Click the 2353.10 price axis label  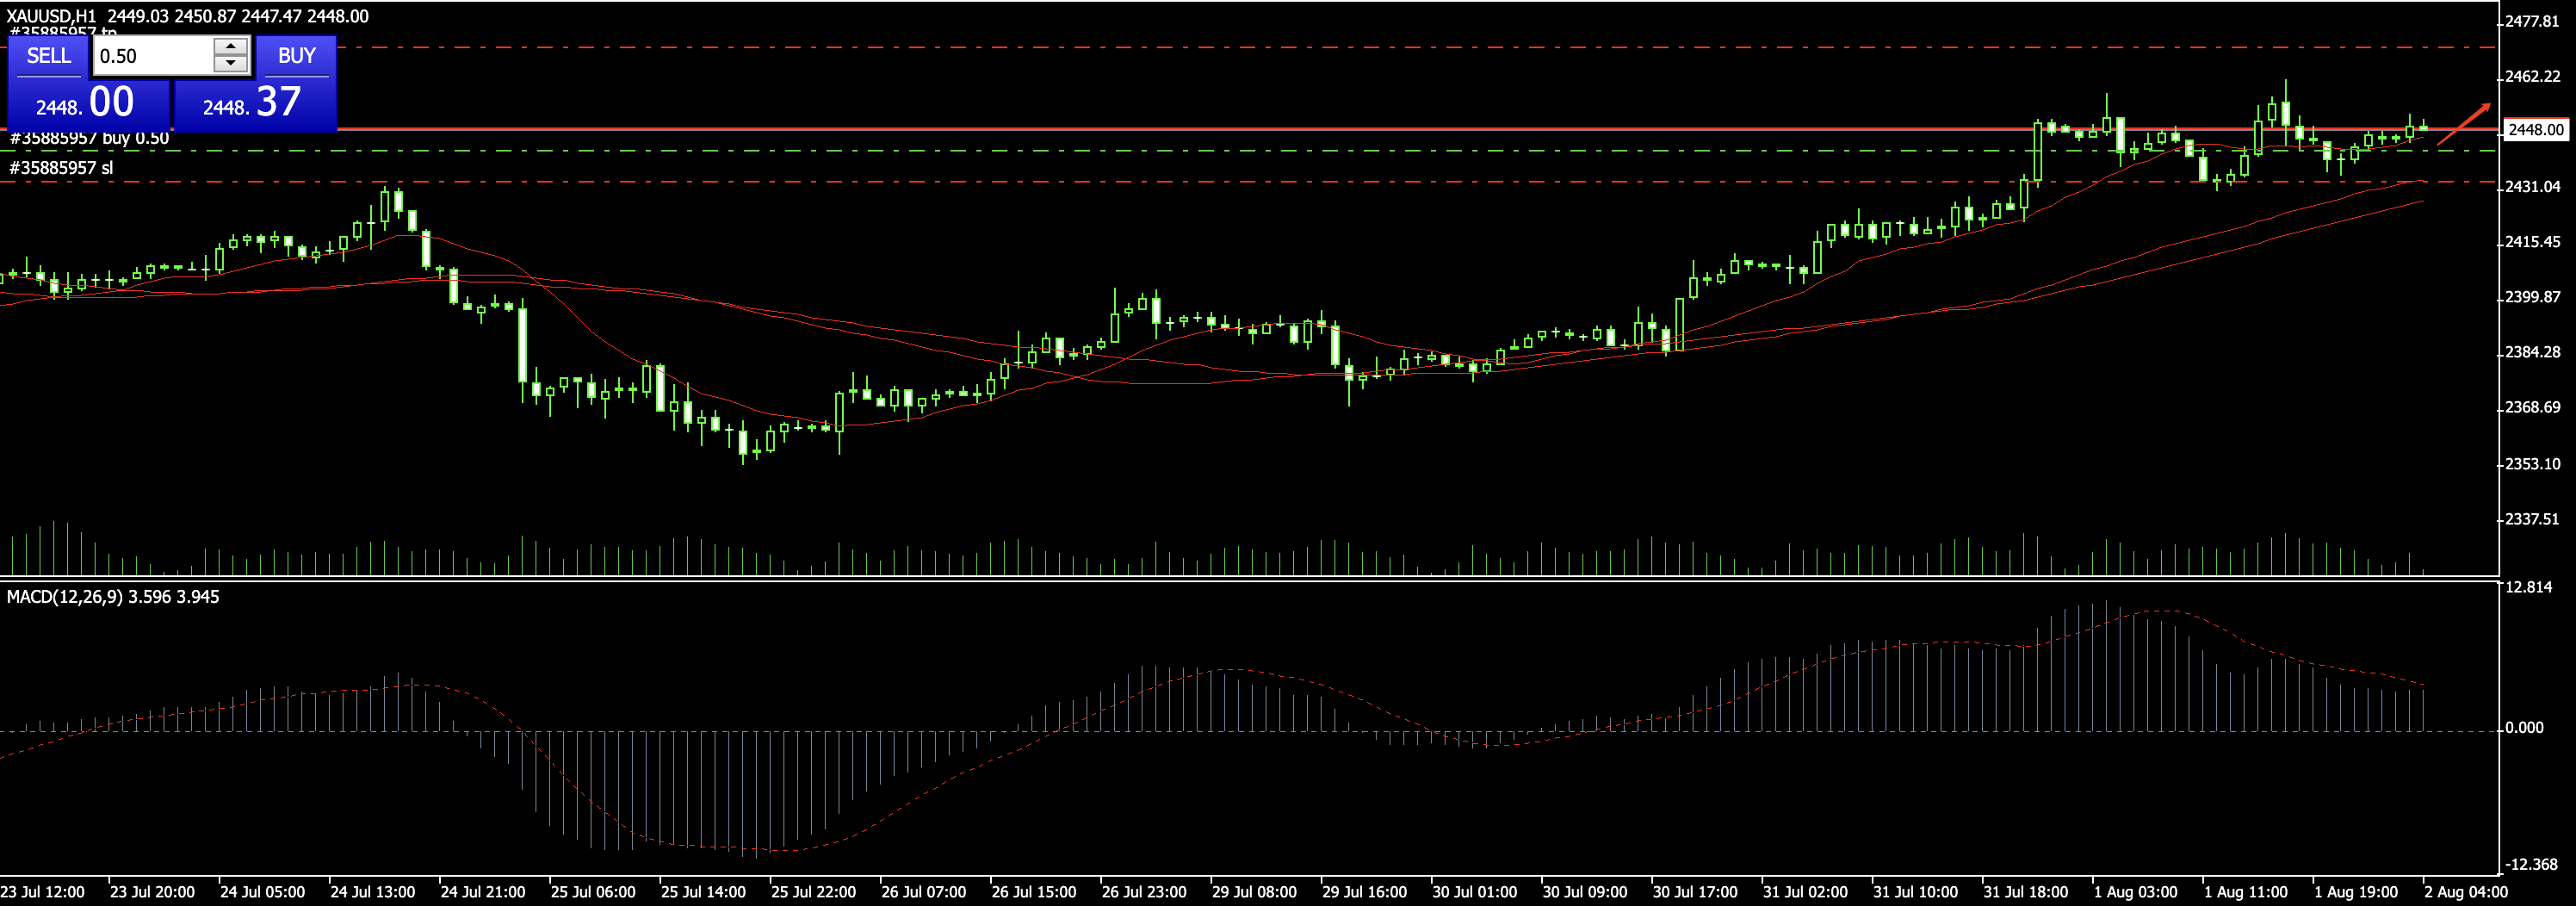(2533, 464)
